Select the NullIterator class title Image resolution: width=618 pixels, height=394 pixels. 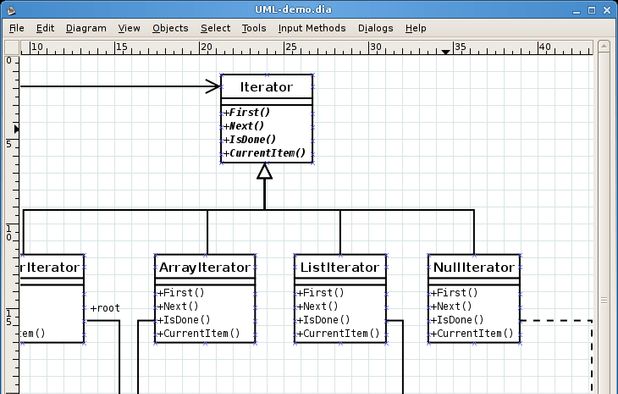(474, 268)
